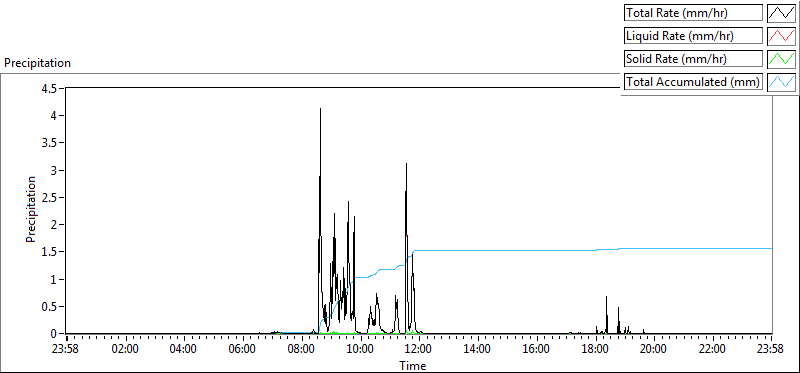Click the 12:00 x-axis time label
Viewport: 800px width, 373px height.
pyautogui.click(x=419, y=350)
